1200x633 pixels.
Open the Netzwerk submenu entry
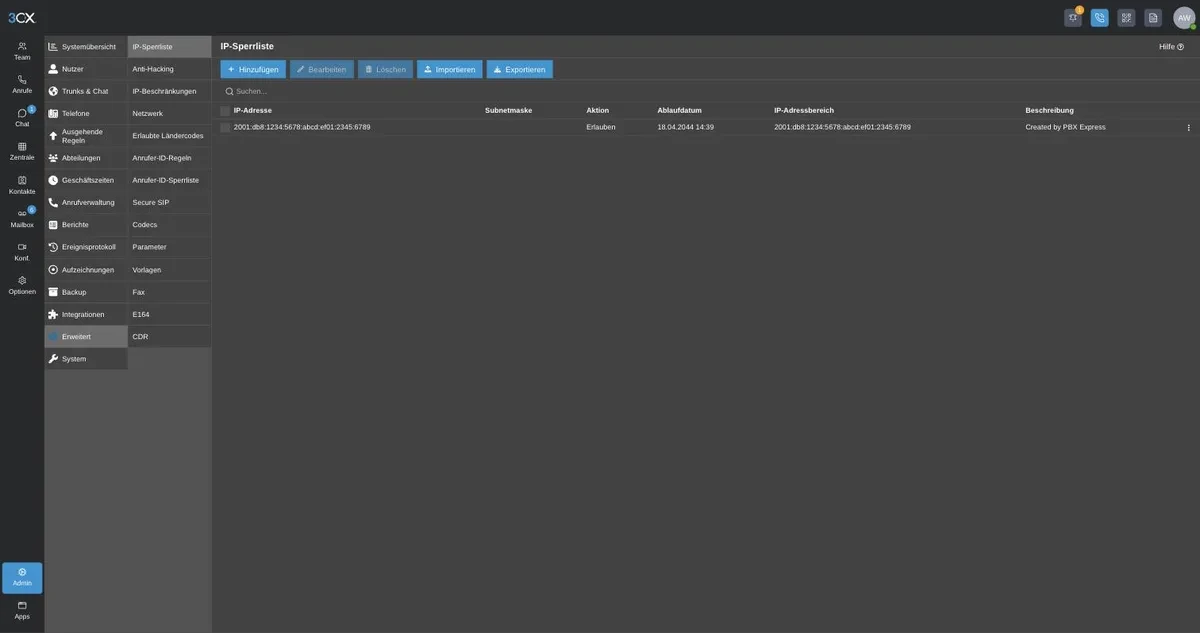click(x=169, y=113)
